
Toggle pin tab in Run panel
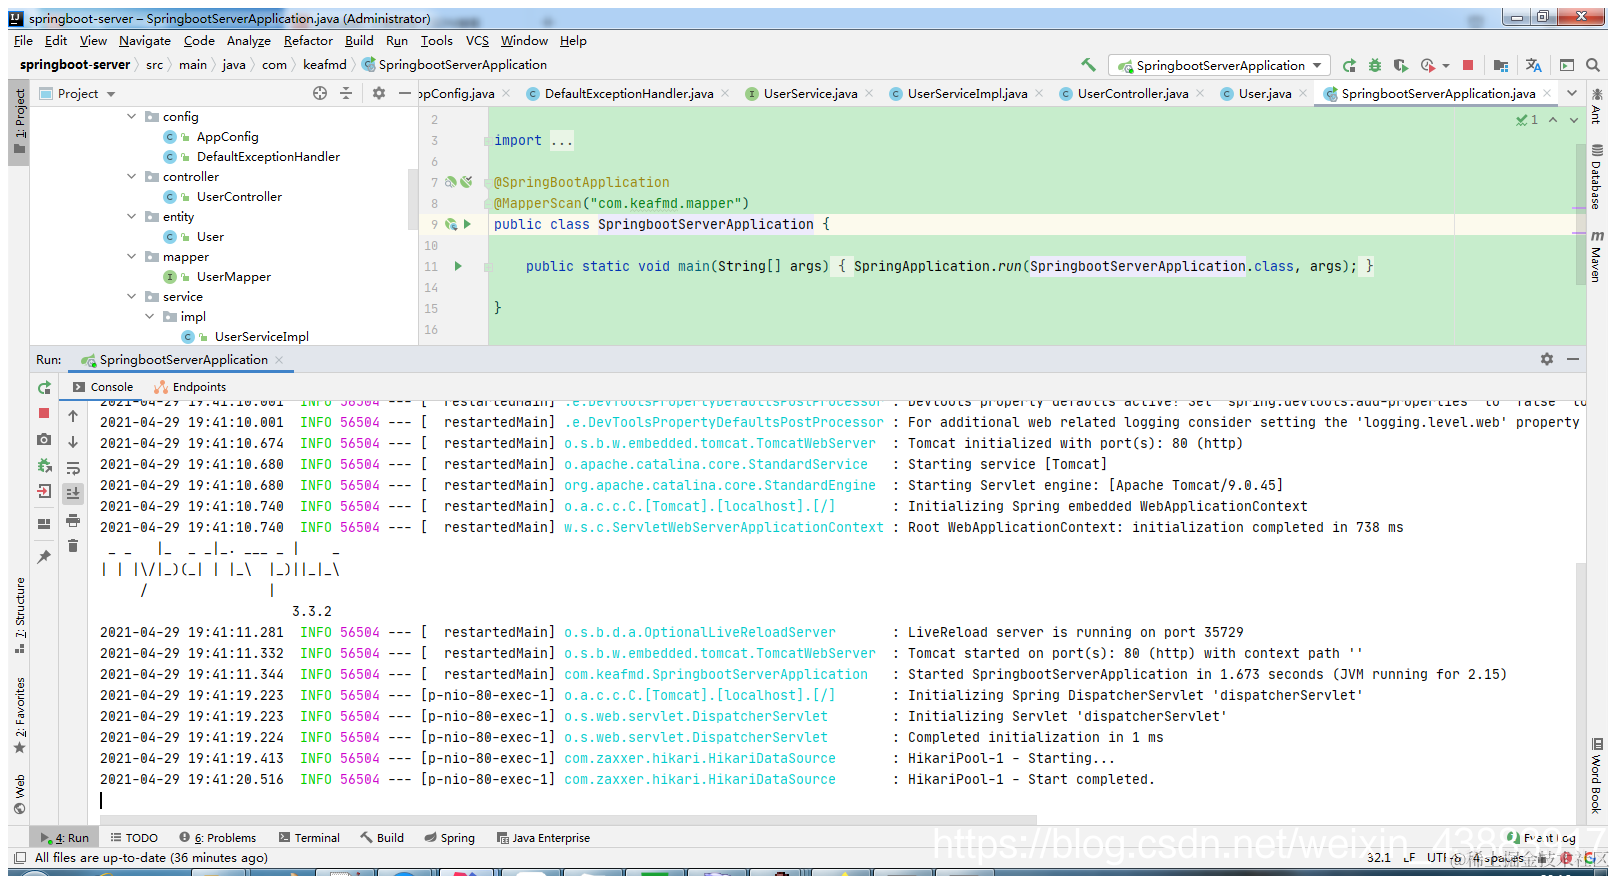[x=44, y=556]
